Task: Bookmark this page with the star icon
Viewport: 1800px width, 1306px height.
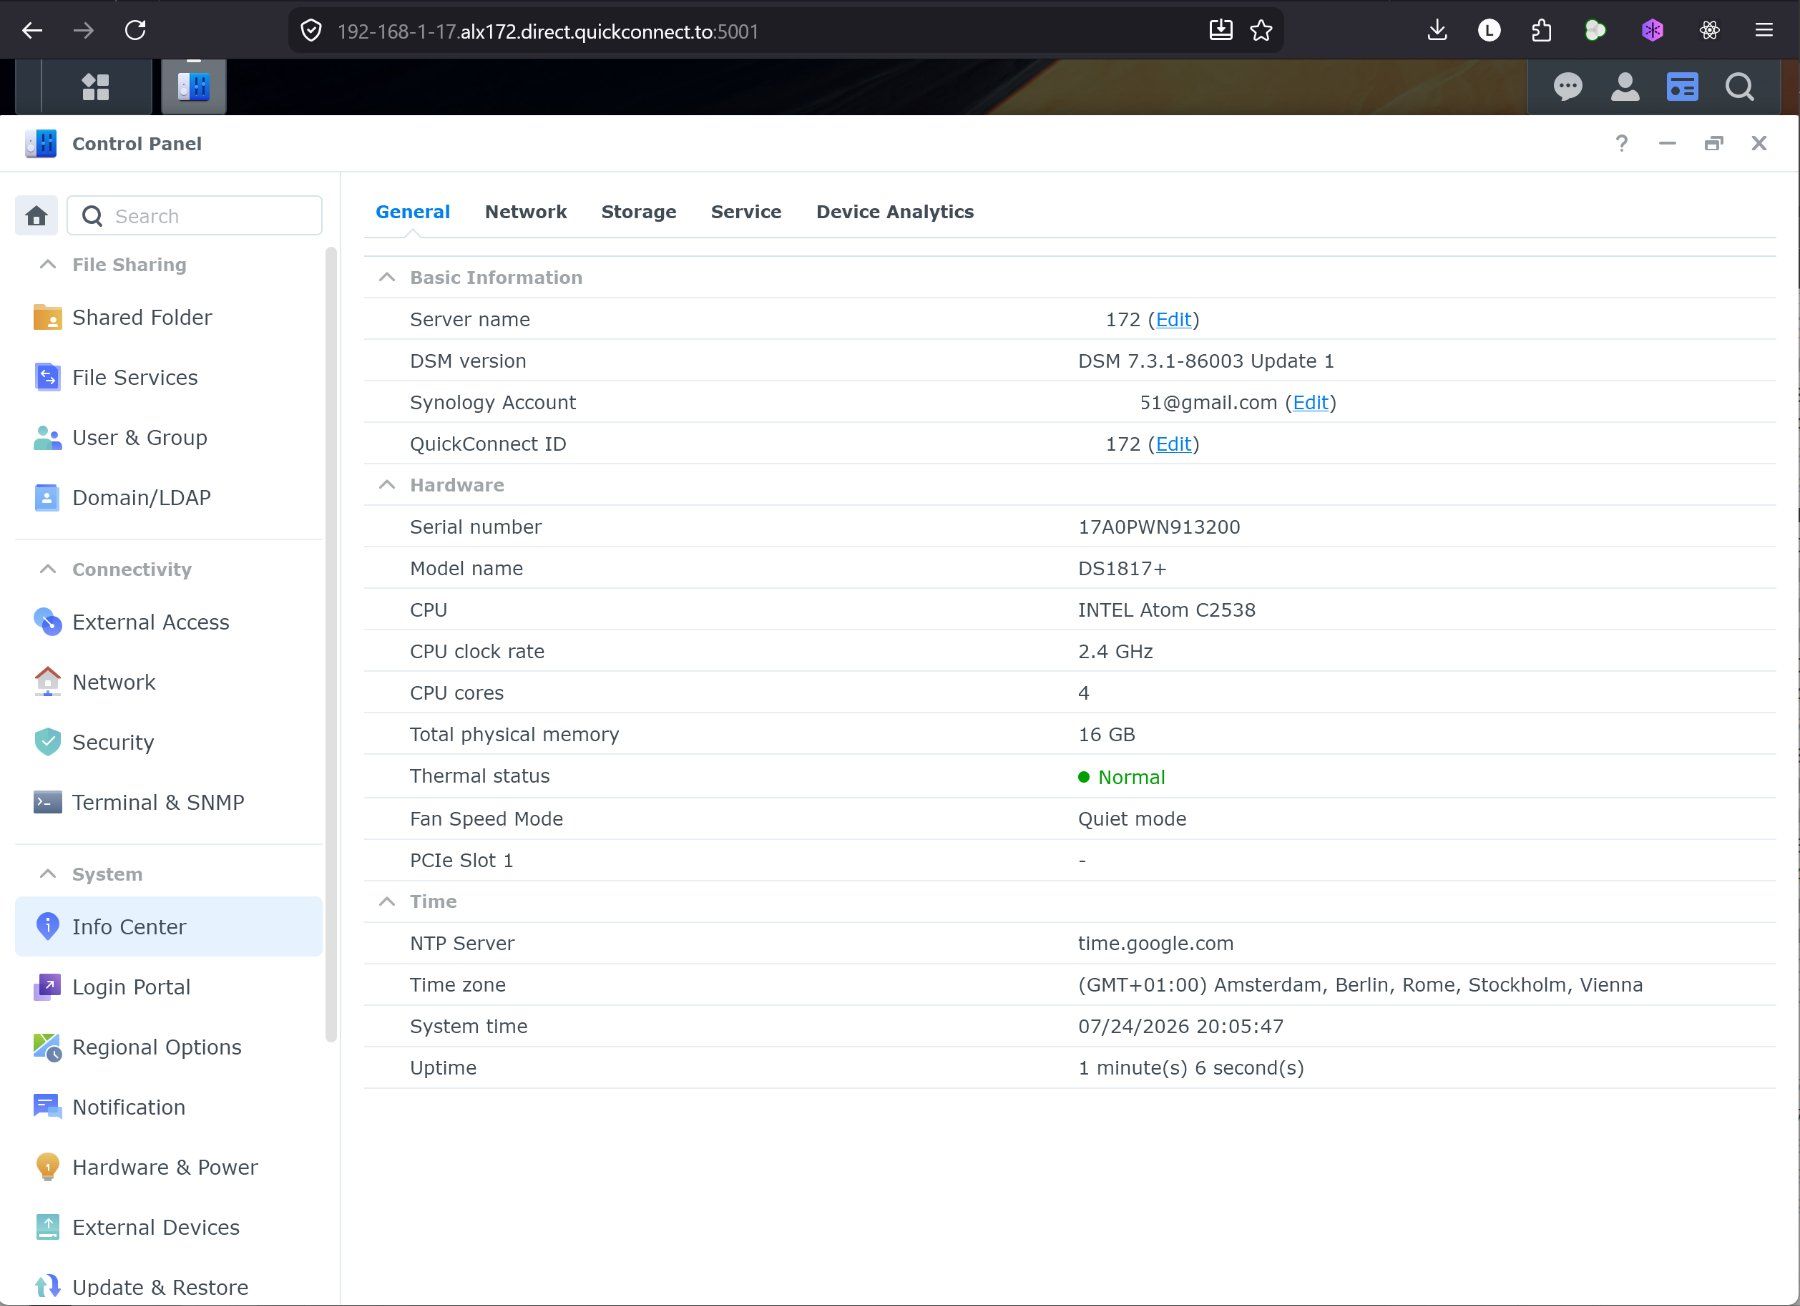Action: point(1262,31)
